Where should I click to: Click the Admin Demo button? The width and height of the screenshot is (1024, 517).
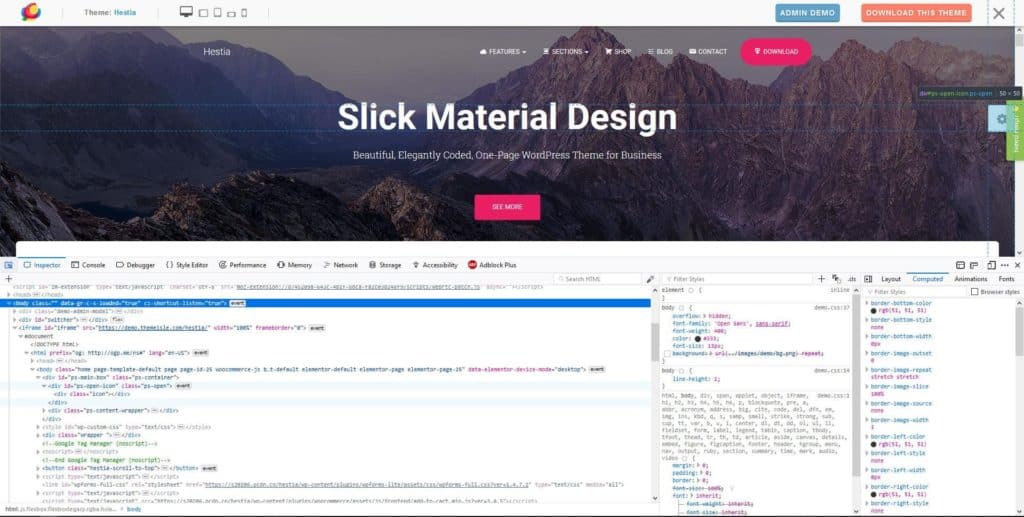pyautogui.click(x=807, y=13)
